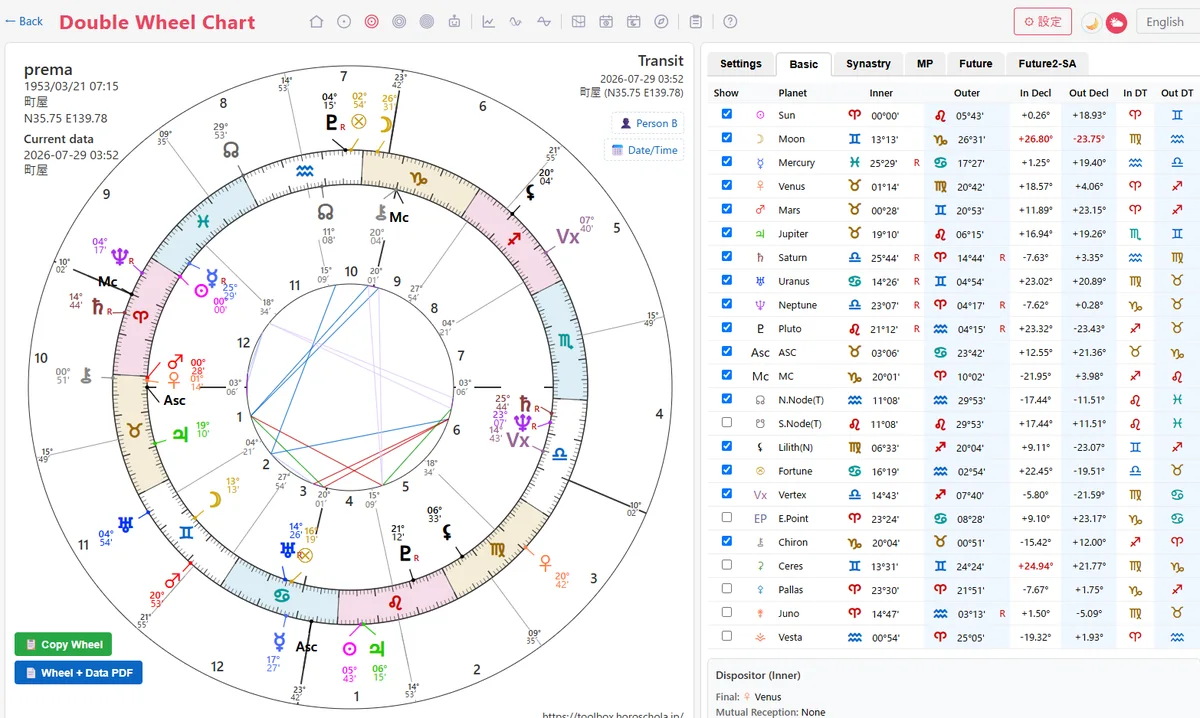The width and height of the screenshot is (1200, 718).
Task: Open the grid table tool icon
Action: pos(578,21)
